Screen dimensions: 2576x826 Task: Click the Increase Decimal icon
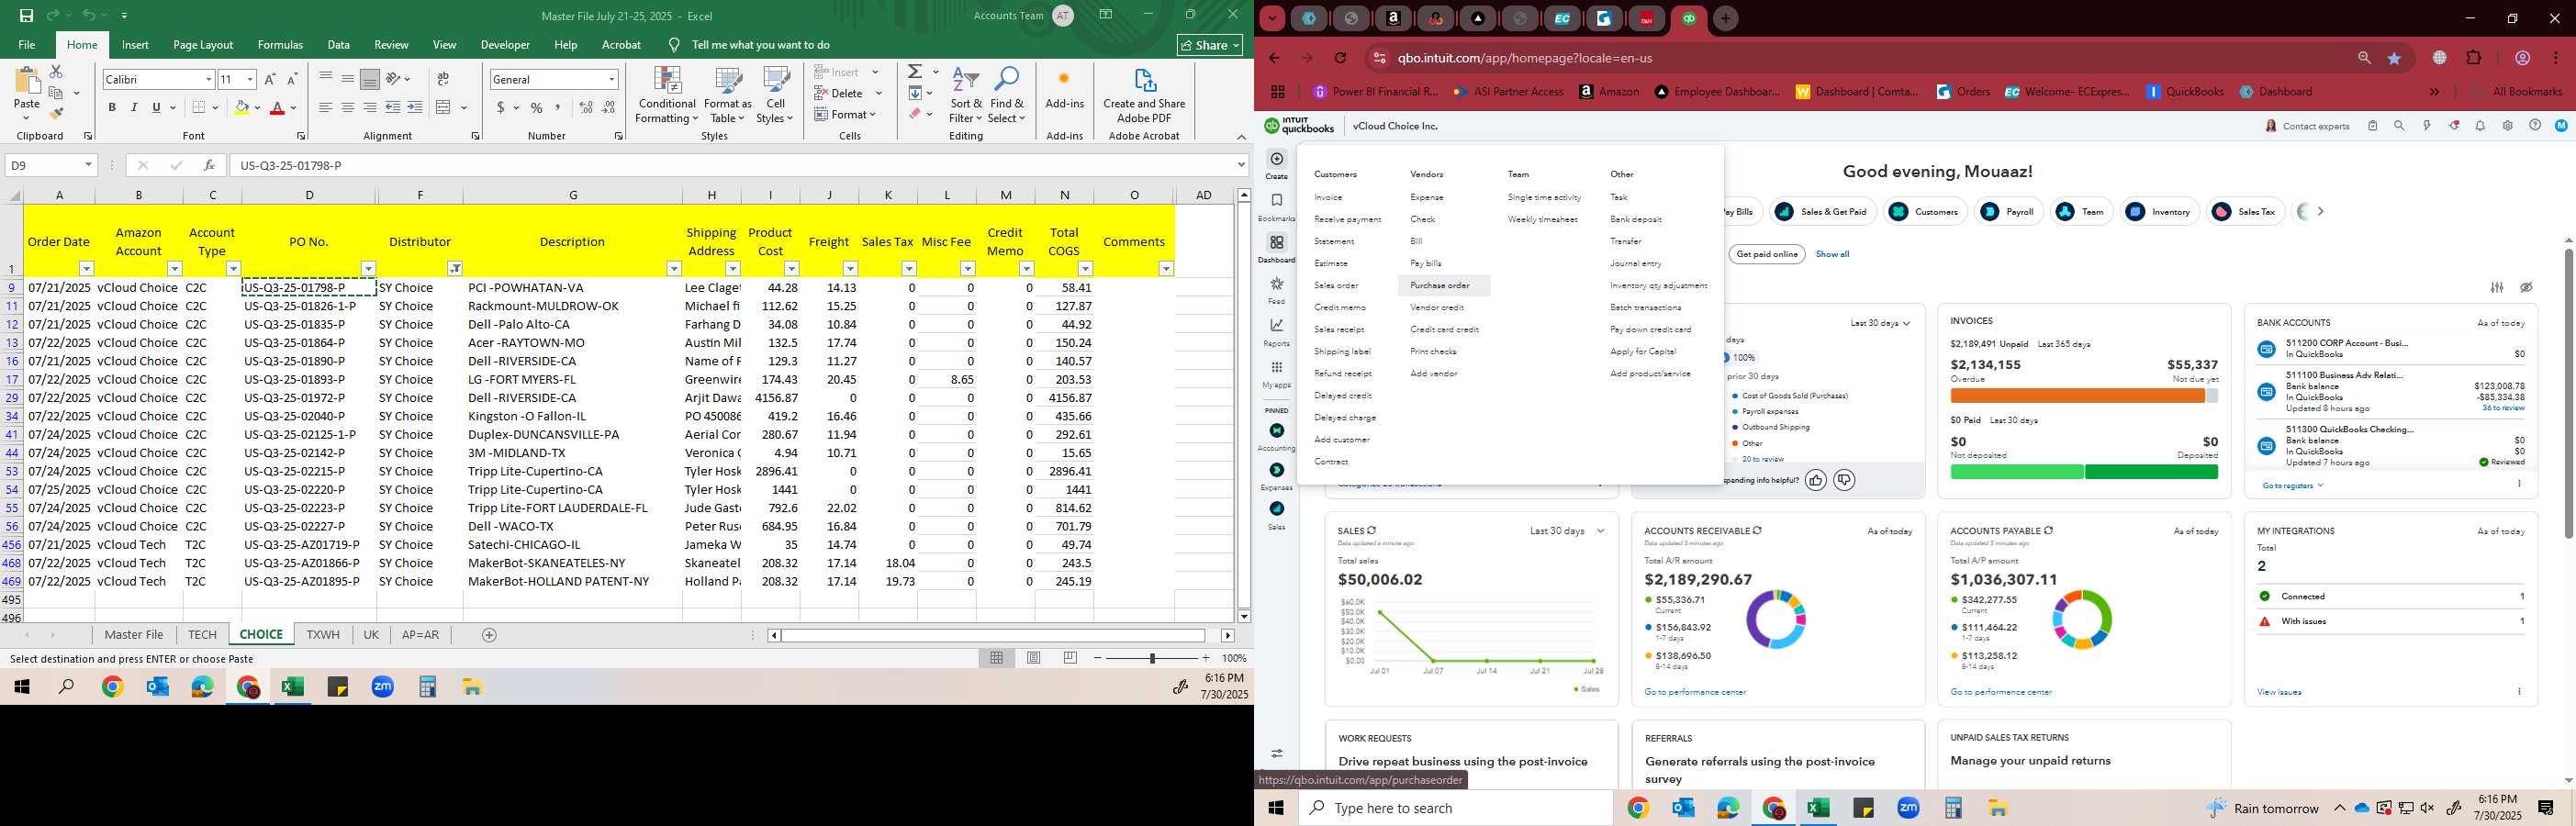click(586, 107)
